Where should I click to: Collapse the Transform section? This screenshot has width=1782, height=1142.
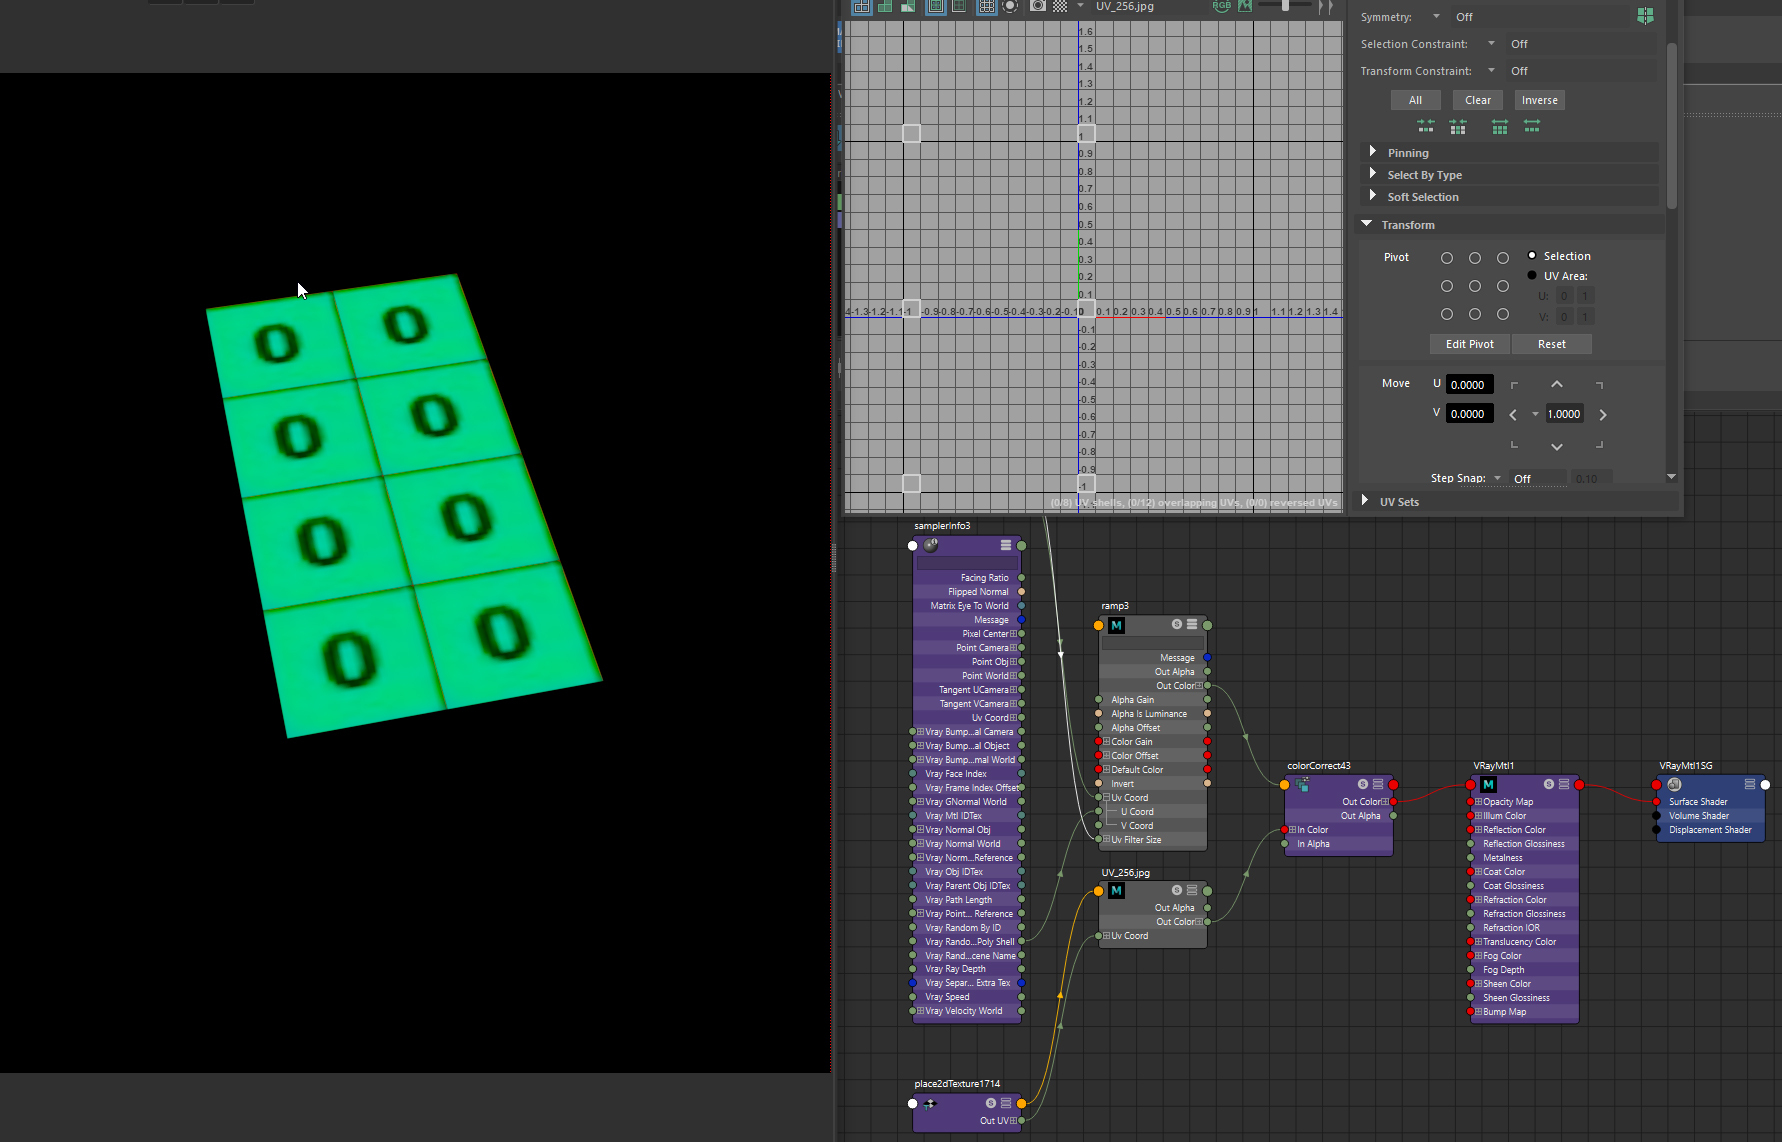[x=1366, y=224]
